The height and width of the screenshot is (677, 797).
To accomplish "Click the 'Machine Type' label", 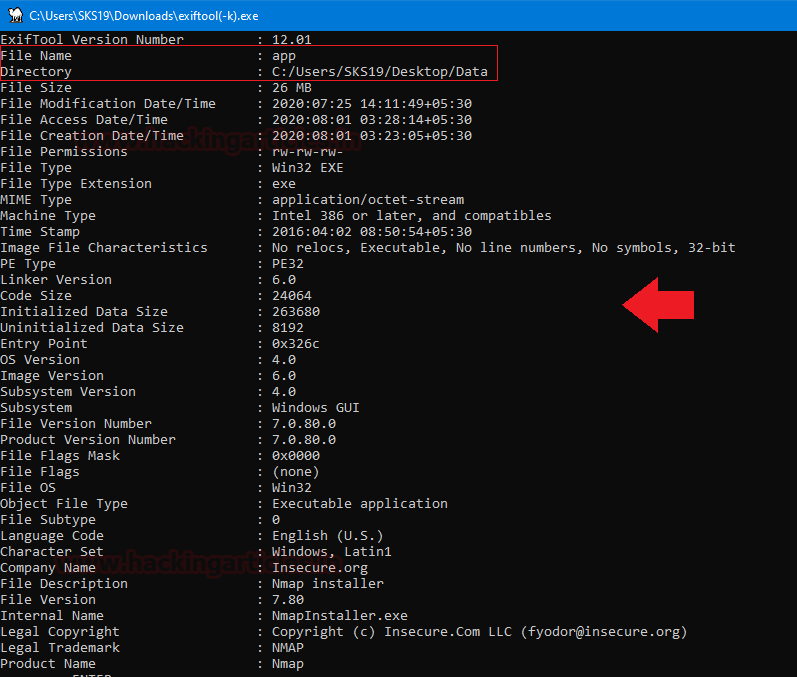I will point(48,216).
